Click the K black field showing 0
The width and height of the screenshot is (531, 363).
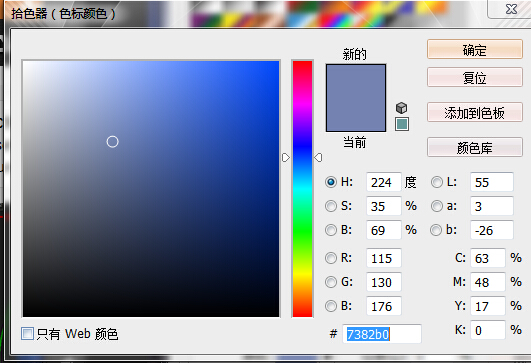488,330
